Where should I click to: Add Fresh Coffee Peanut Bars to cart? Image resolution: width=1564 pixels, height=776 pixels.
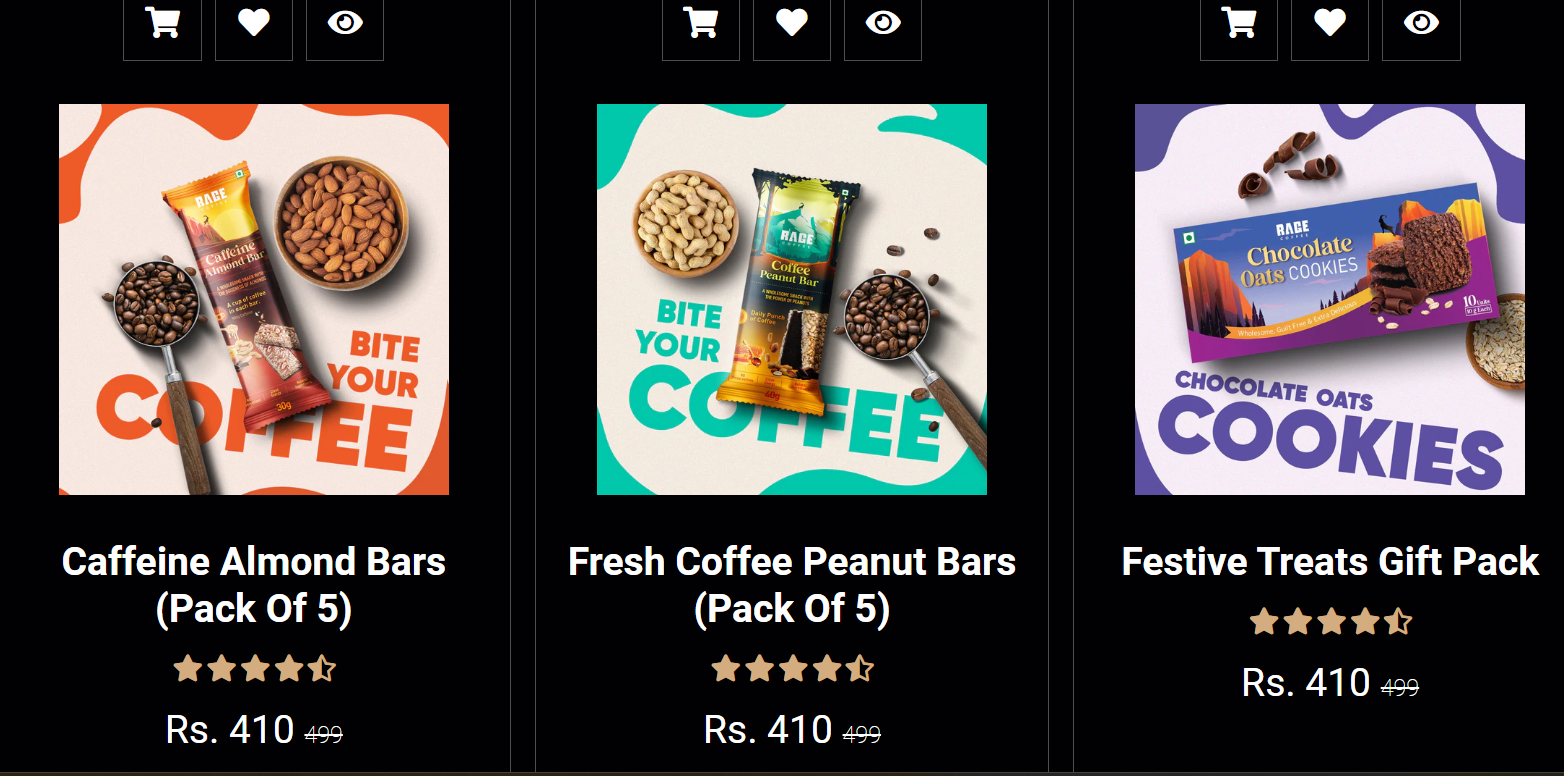point(701,24)
